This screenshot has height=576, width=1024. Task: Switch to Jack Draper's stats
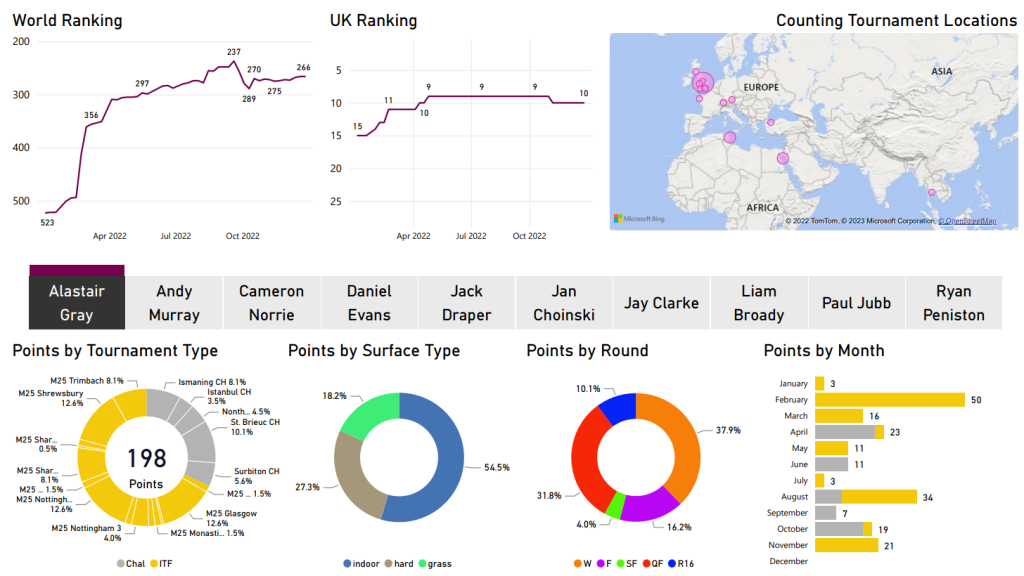click(466, 302)
